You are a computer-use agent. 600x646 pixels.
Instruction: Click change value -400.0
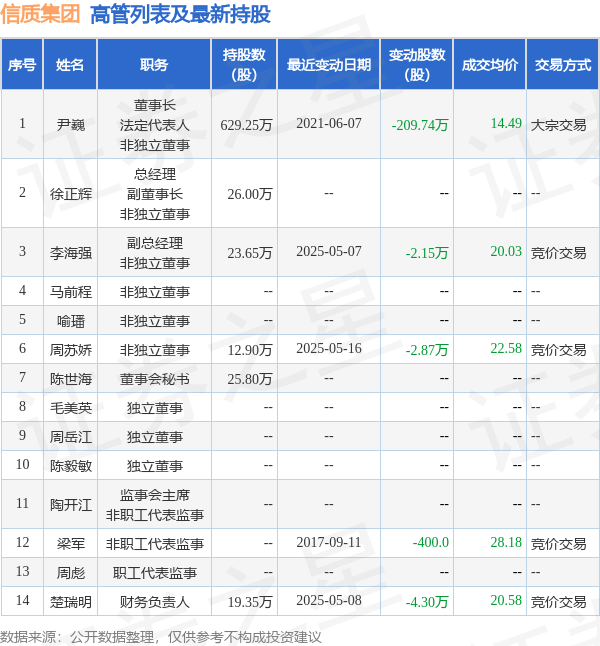click(431, 542)
